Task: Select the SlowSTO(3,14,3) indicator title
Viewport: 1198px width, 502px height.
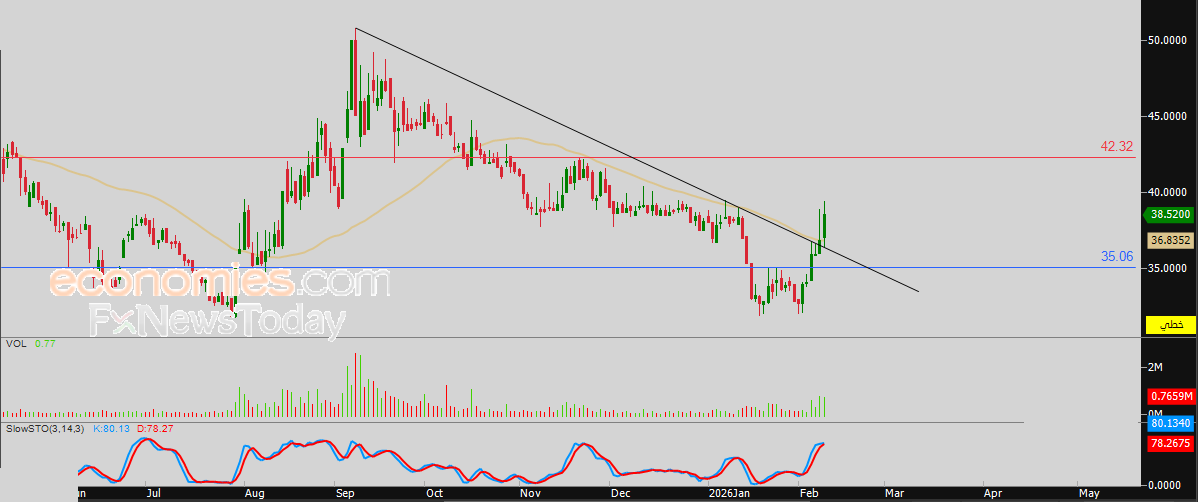Action: (46, 429)
